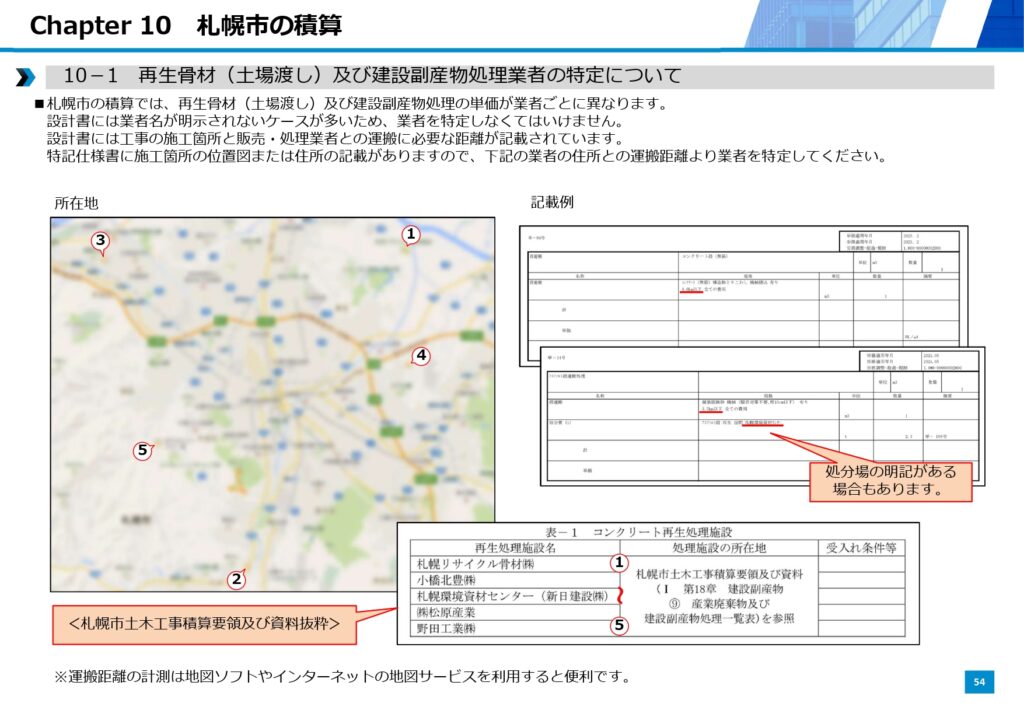The height and width of the screenshot is (724, 1024).
Task: Click the 再生処理施設名 column header
Action: coord(515,547)
